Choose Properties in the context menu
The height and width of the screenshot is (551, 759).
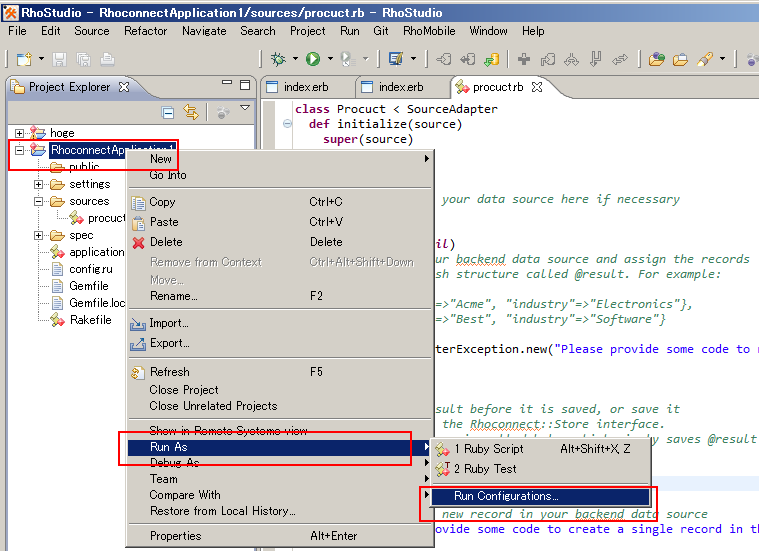pyautogui.click(x=281, y=536)
